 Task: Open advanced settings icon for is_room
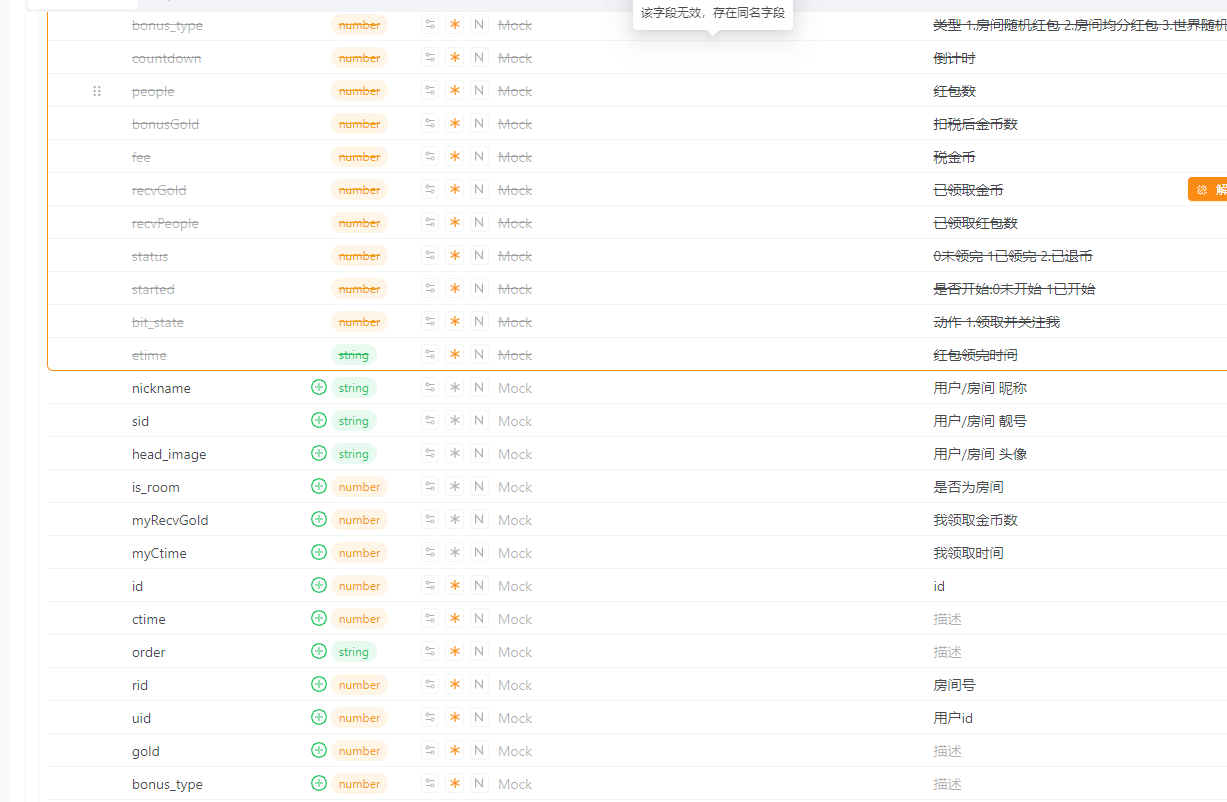430,486
